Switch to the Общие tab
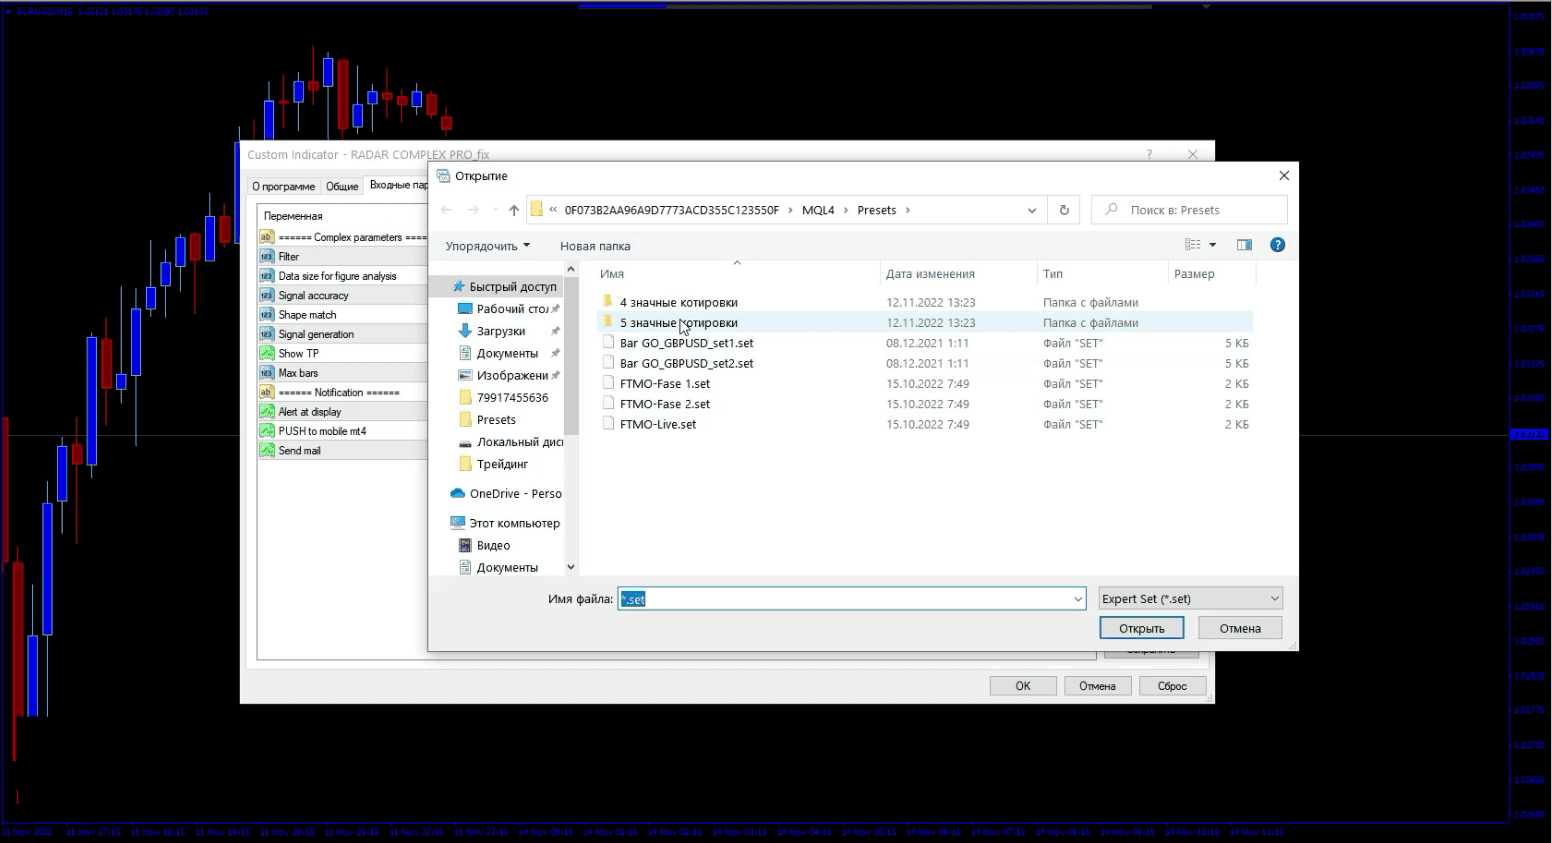1552x843 pixels. click(x=342, y=186)
